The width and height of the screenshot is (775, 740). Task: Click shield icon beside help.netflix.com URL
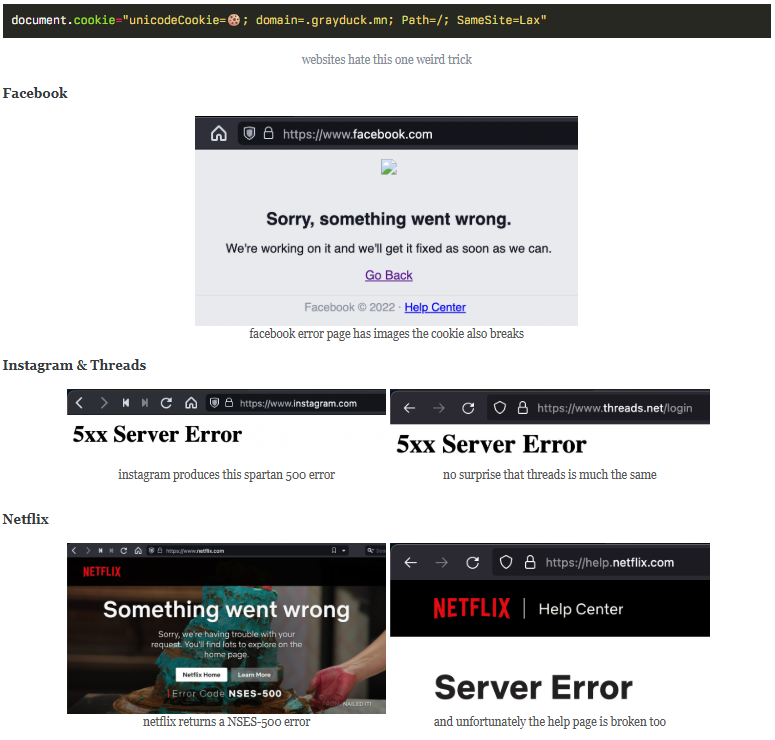click(506, 562)
